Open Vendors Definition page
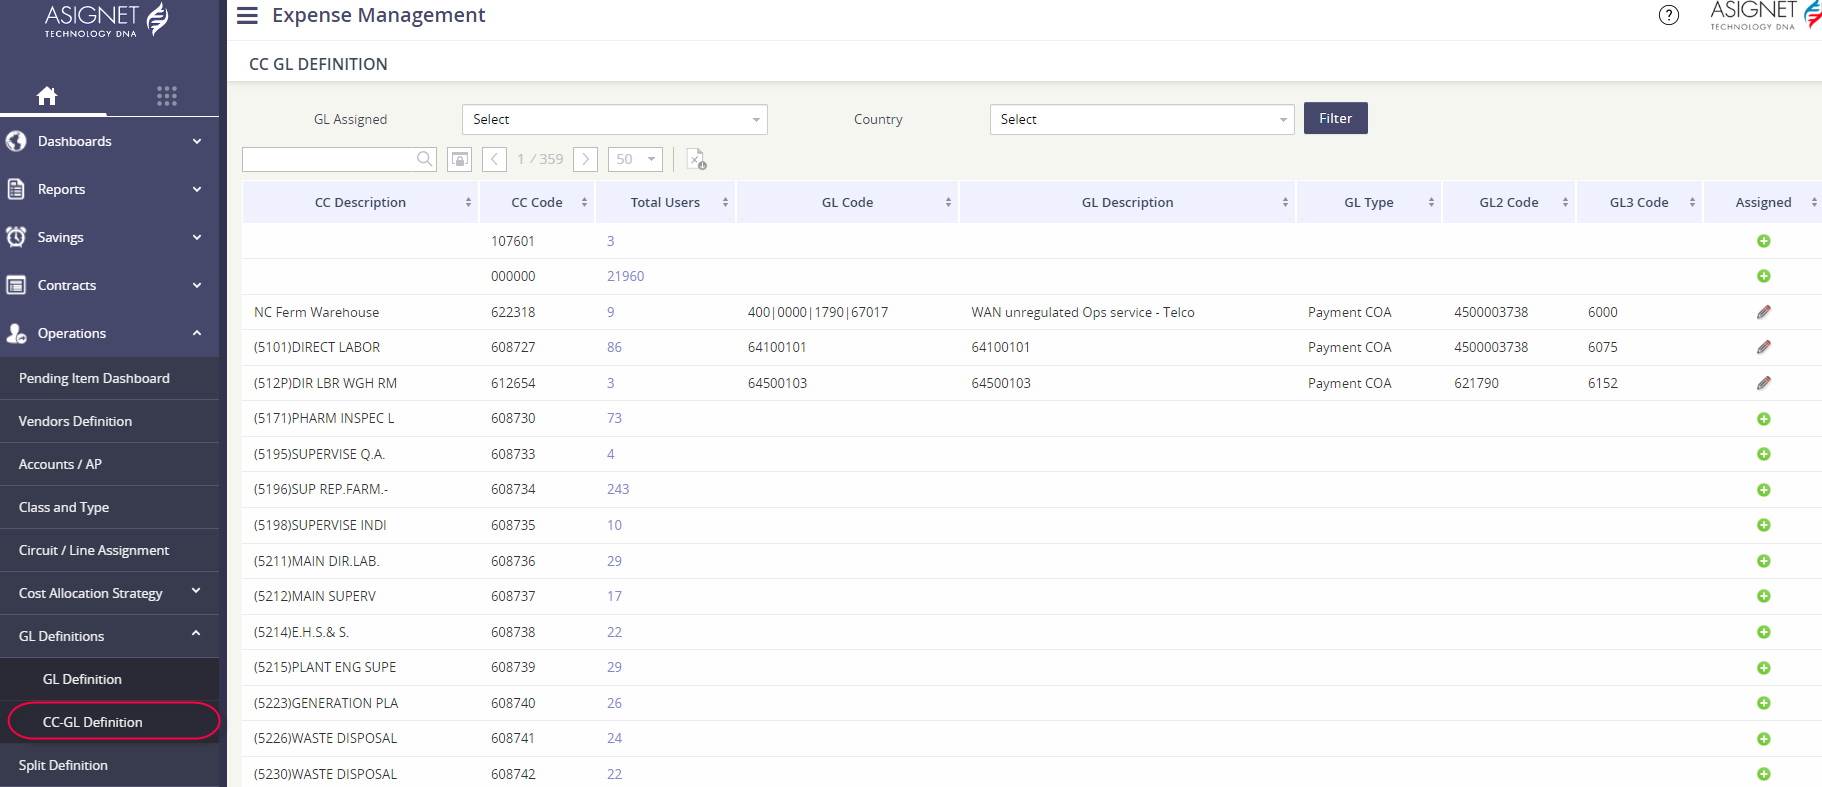The image size is (1822, 787). pos(109,421)
